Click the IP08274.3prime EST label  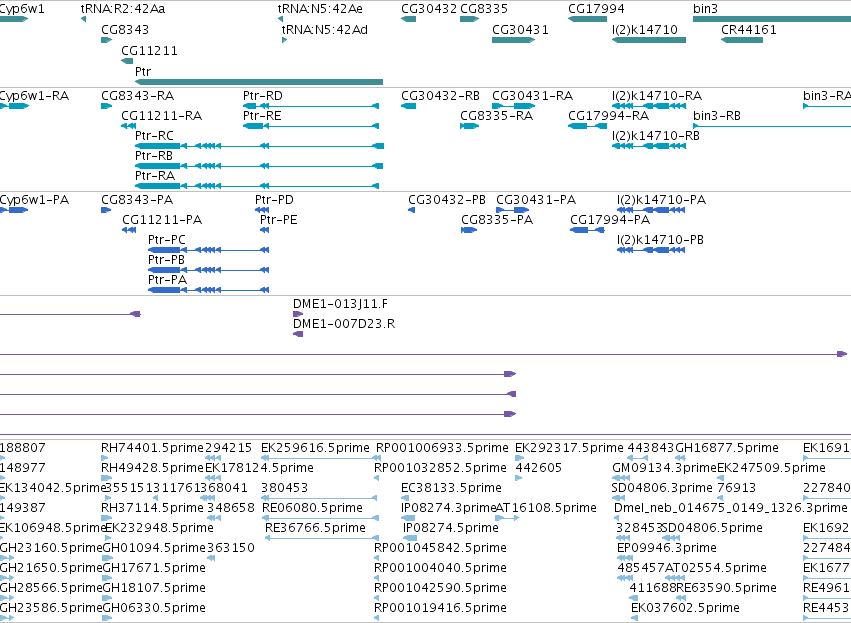point(448,508)
